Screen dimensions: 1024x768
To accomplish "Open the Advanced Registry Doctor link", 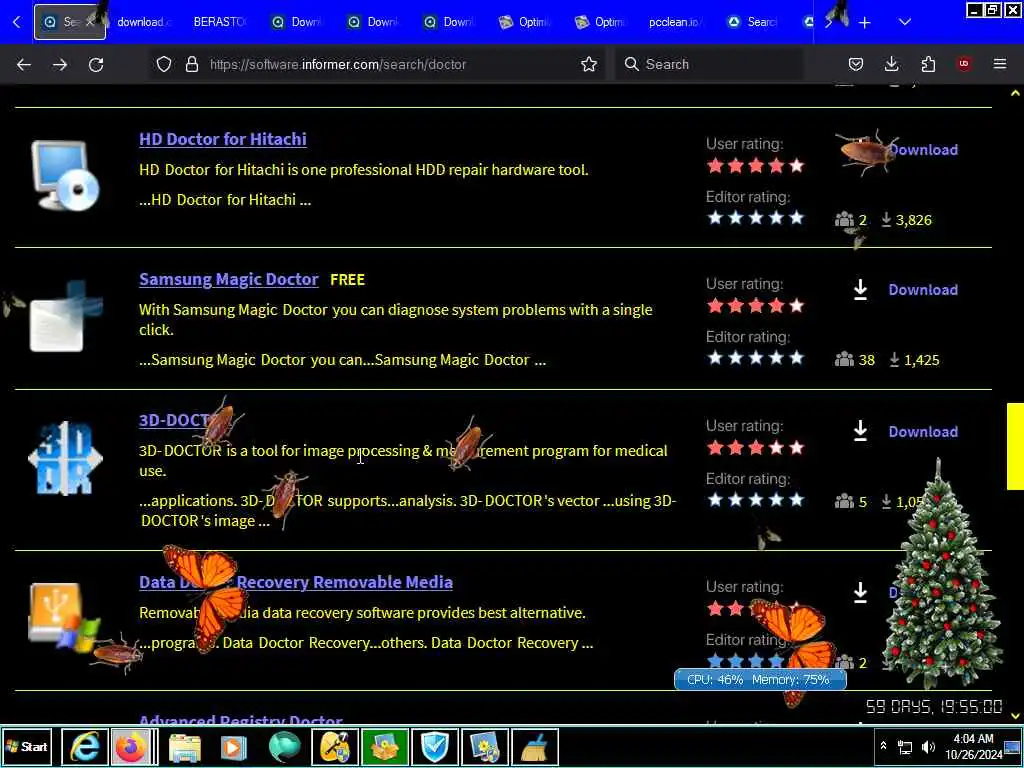I will 241,720.
